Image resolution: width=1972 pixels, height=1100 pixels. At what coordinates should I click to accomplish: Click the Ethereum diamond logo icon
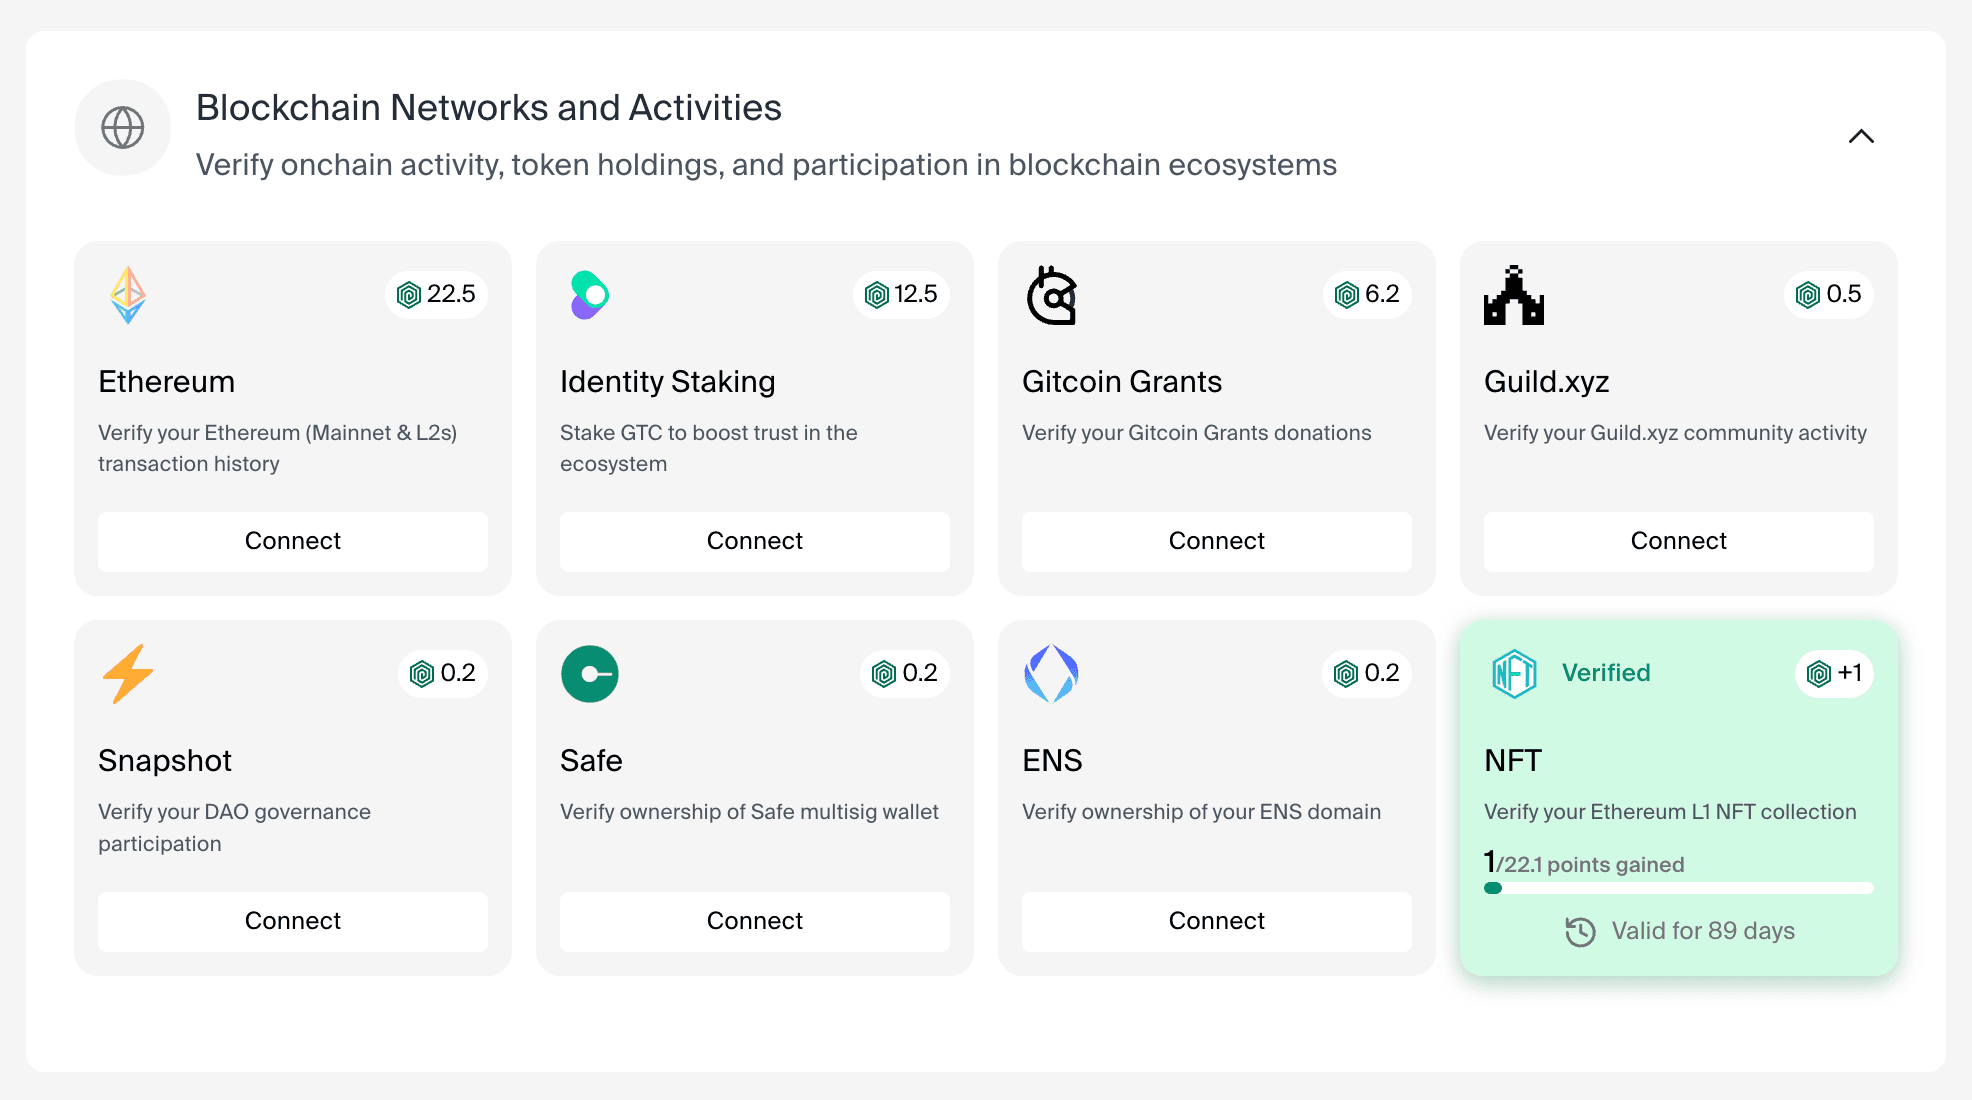pyautogui.click(x=128, y=295)
